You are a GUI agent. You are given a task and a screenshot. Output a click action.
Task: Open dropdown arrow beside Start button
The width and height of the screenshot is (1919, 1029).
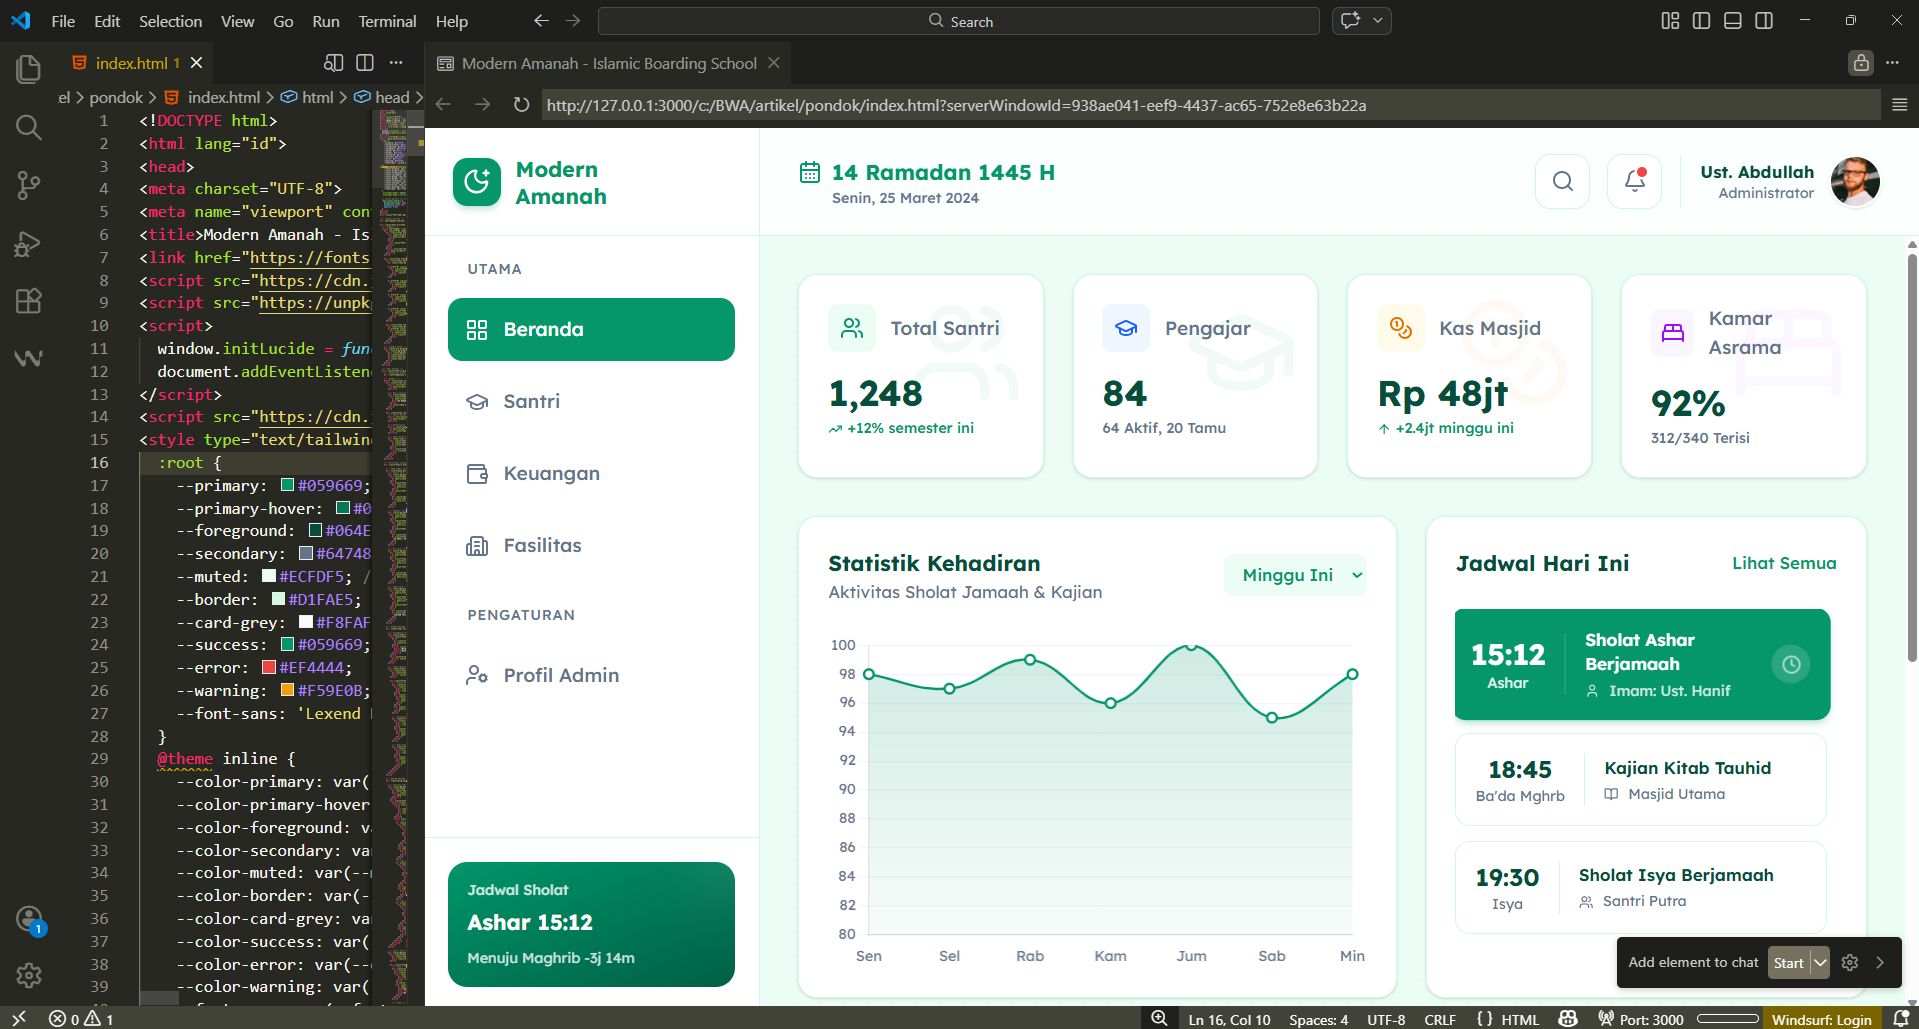click(x=1820, y=963)
